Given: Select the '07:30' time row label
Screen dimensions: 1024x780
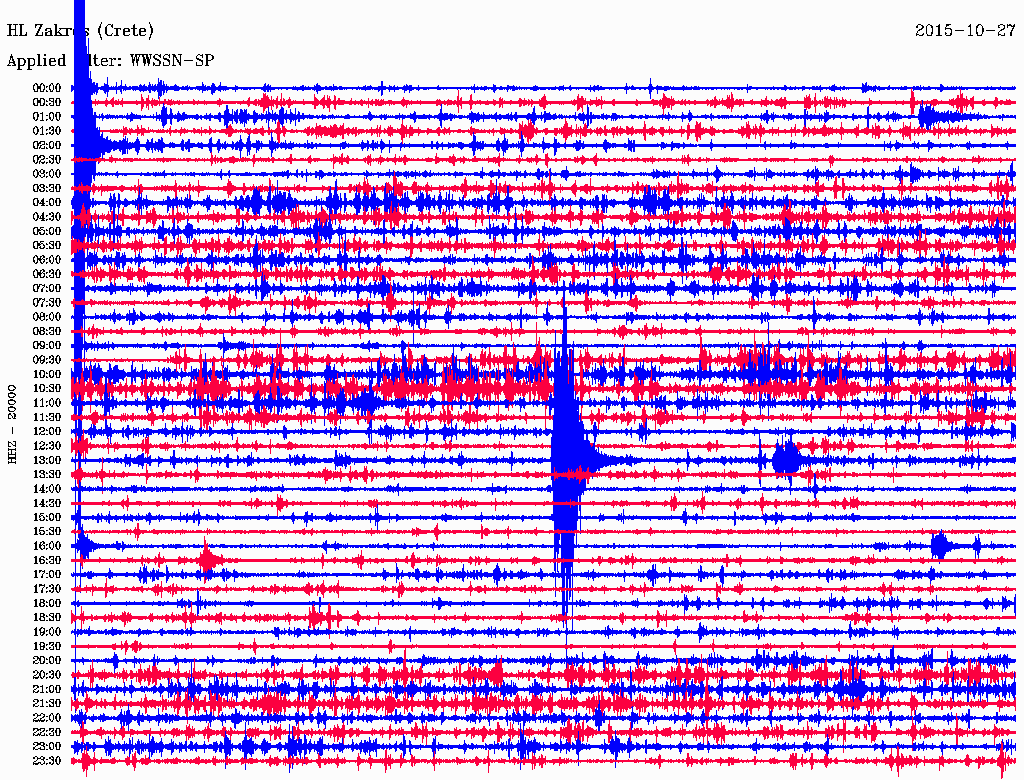Looking at the screenshot, I should pyautogui.click(x=47, y=303).
